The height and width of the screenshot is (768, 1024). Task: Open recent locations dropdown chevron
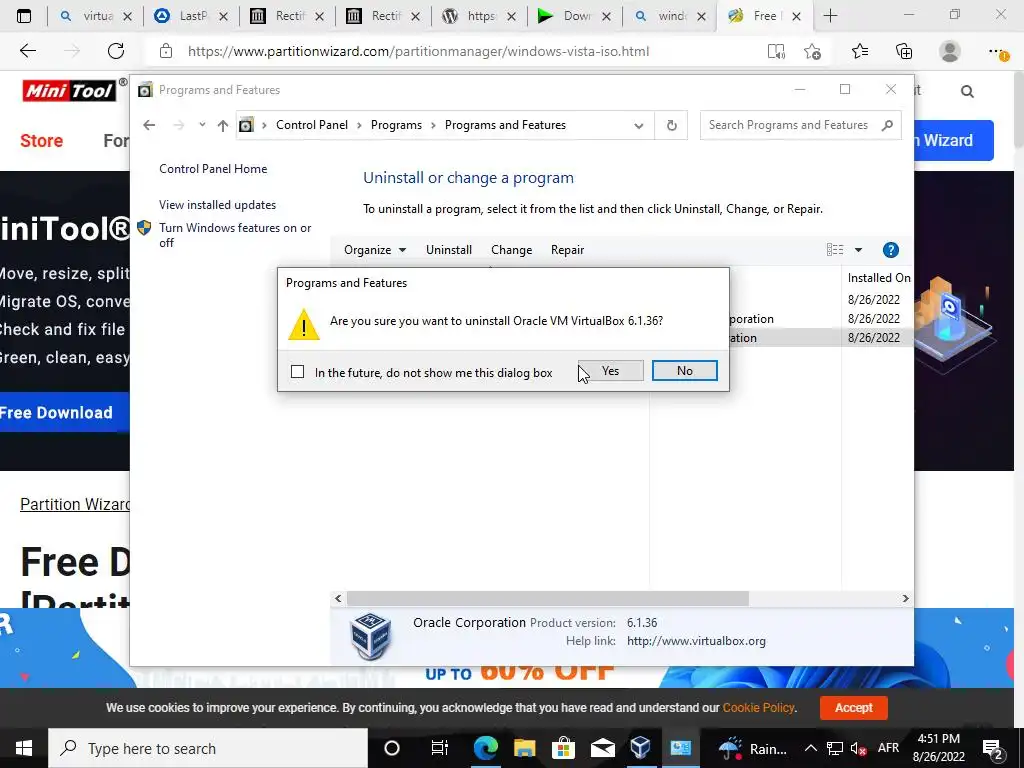point(202,125)
